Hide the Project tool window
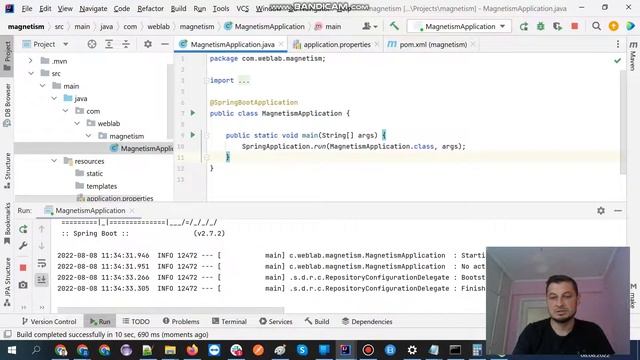 click(x=165, y=44)
